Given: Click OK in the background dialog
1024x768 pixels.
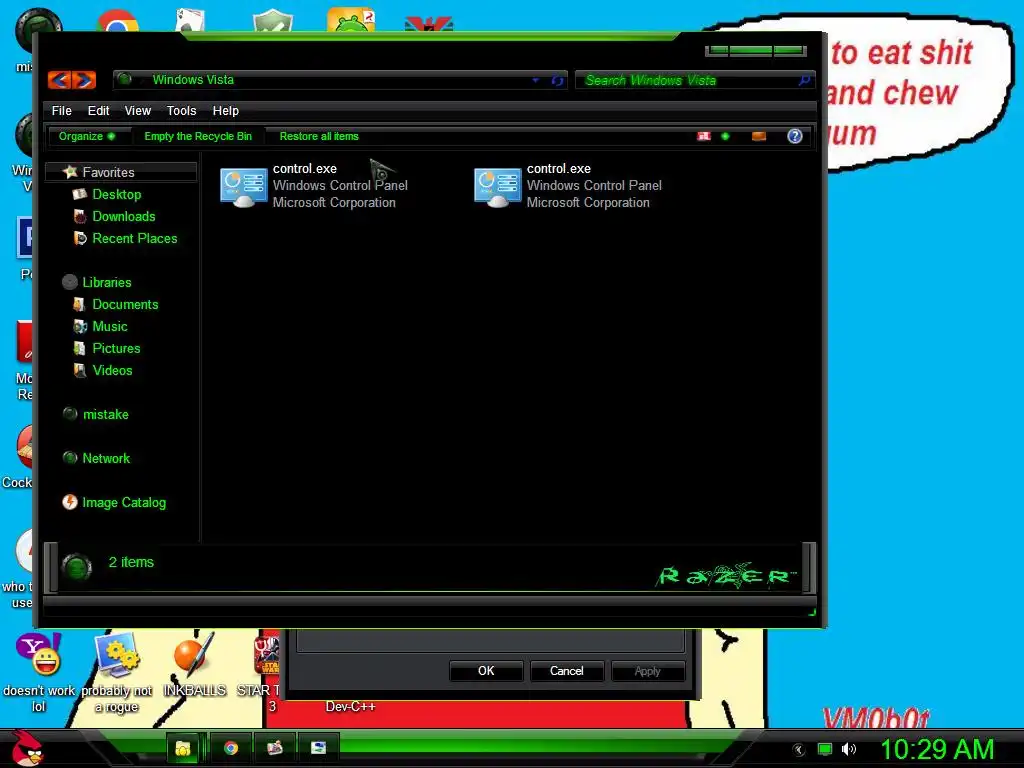Looking at the screenshot, I should click(486, 671).
